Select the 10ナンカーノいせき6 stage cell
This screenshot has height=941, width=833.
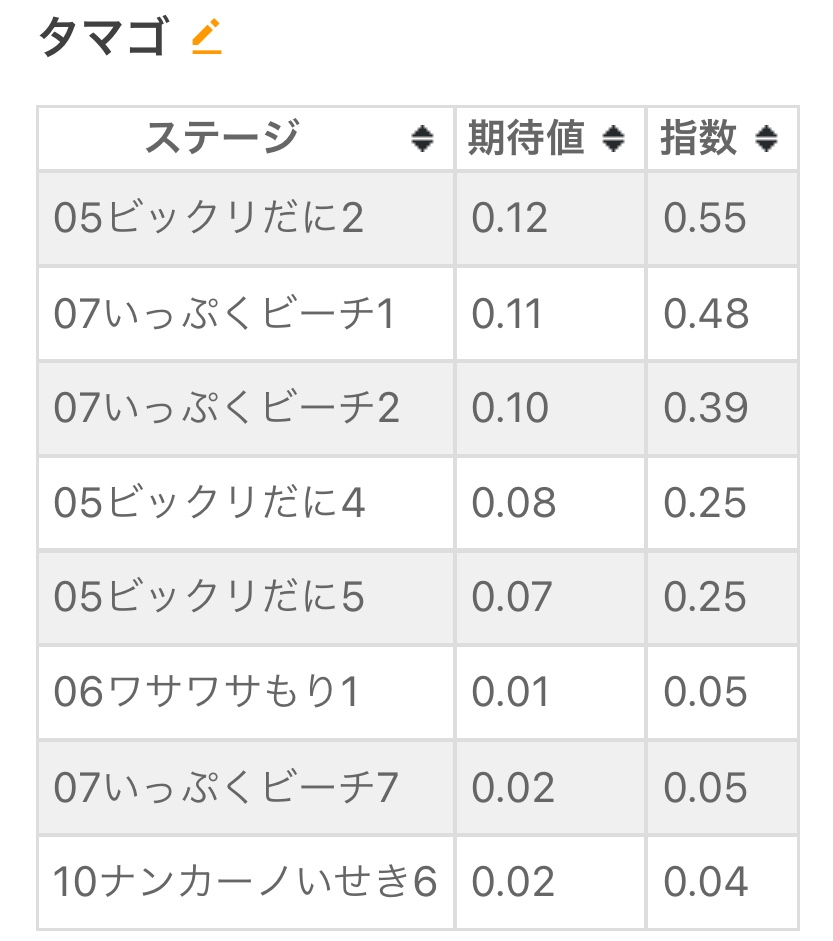[245, 882]
